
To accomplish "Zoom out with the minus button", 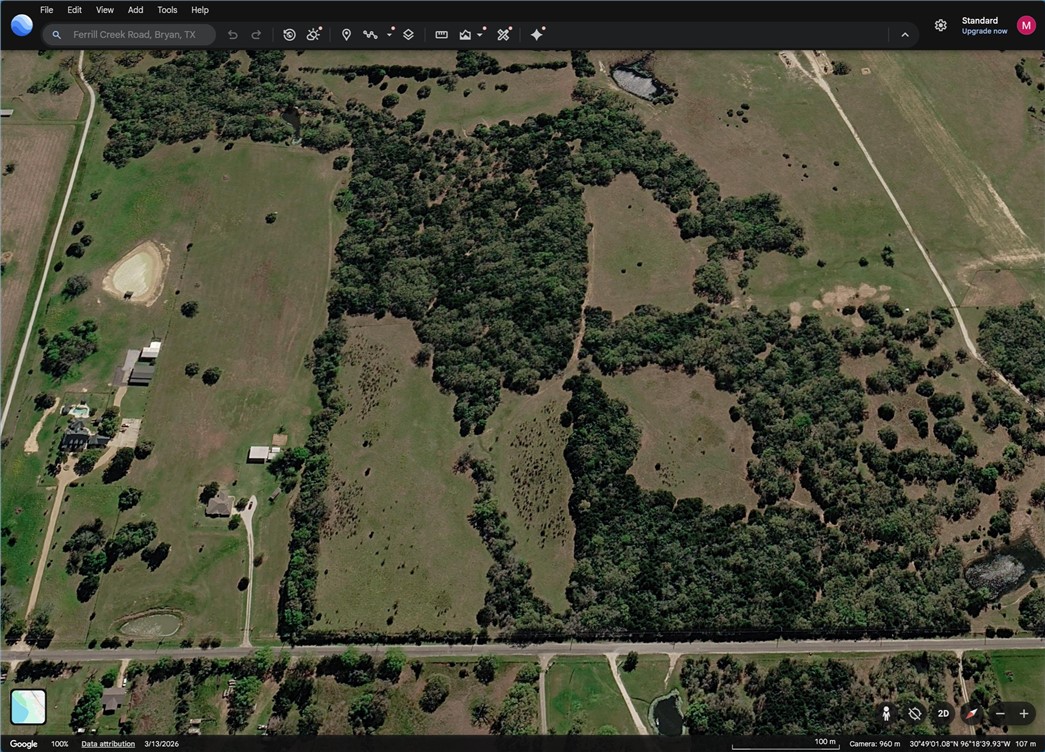I will 1000,713.
